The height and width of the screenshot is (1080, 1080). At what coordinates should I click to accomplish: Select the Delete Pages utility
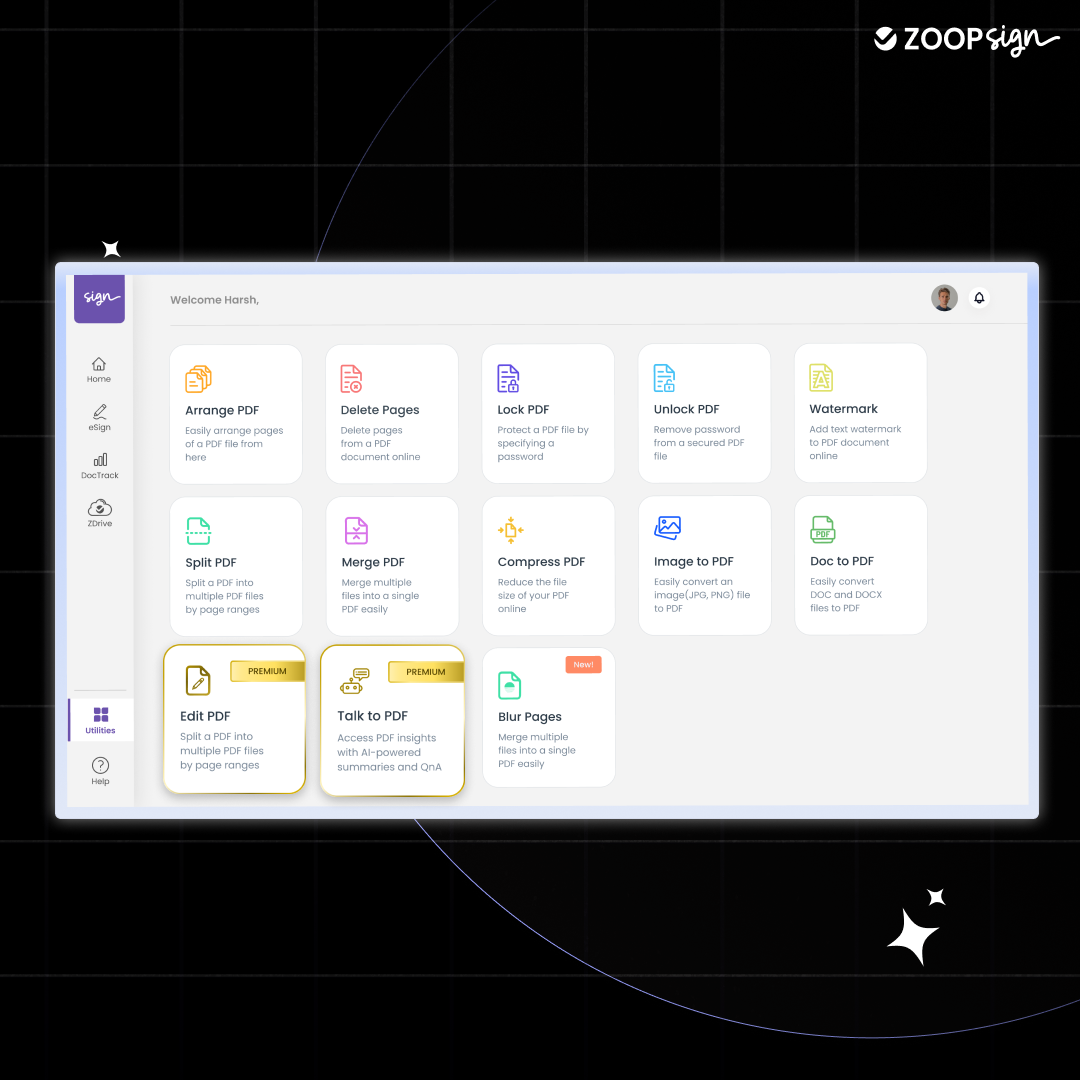tap(392, 413)
